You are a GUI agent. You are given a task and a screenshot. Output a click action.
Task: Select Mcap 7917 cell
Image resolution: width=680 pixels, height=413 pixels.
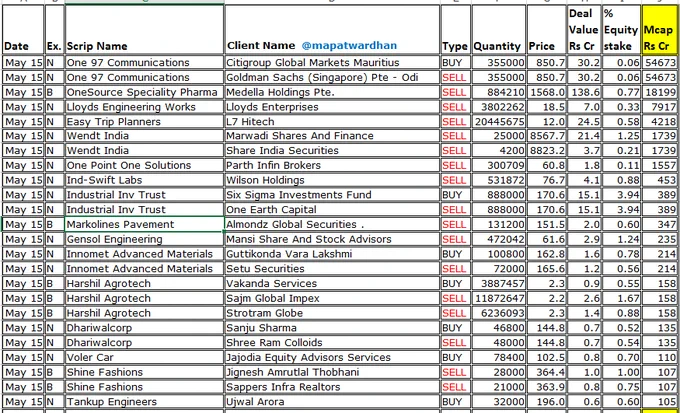coord(659,107)
